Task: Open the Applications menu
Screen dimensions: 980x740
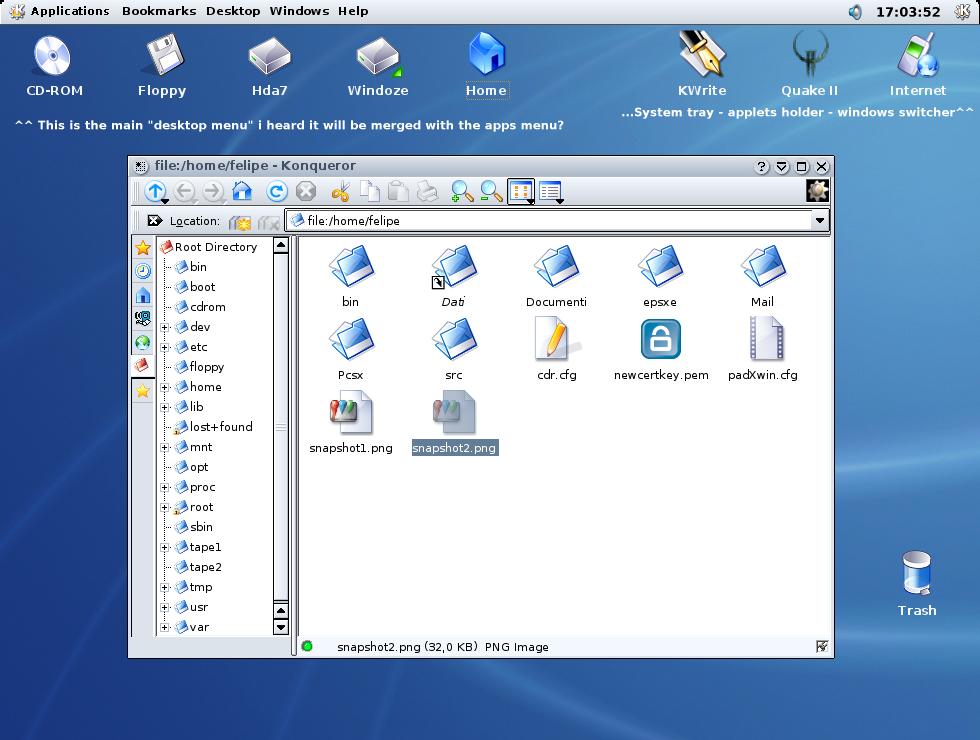Action: pyautogui.click(x=69, y=11)
